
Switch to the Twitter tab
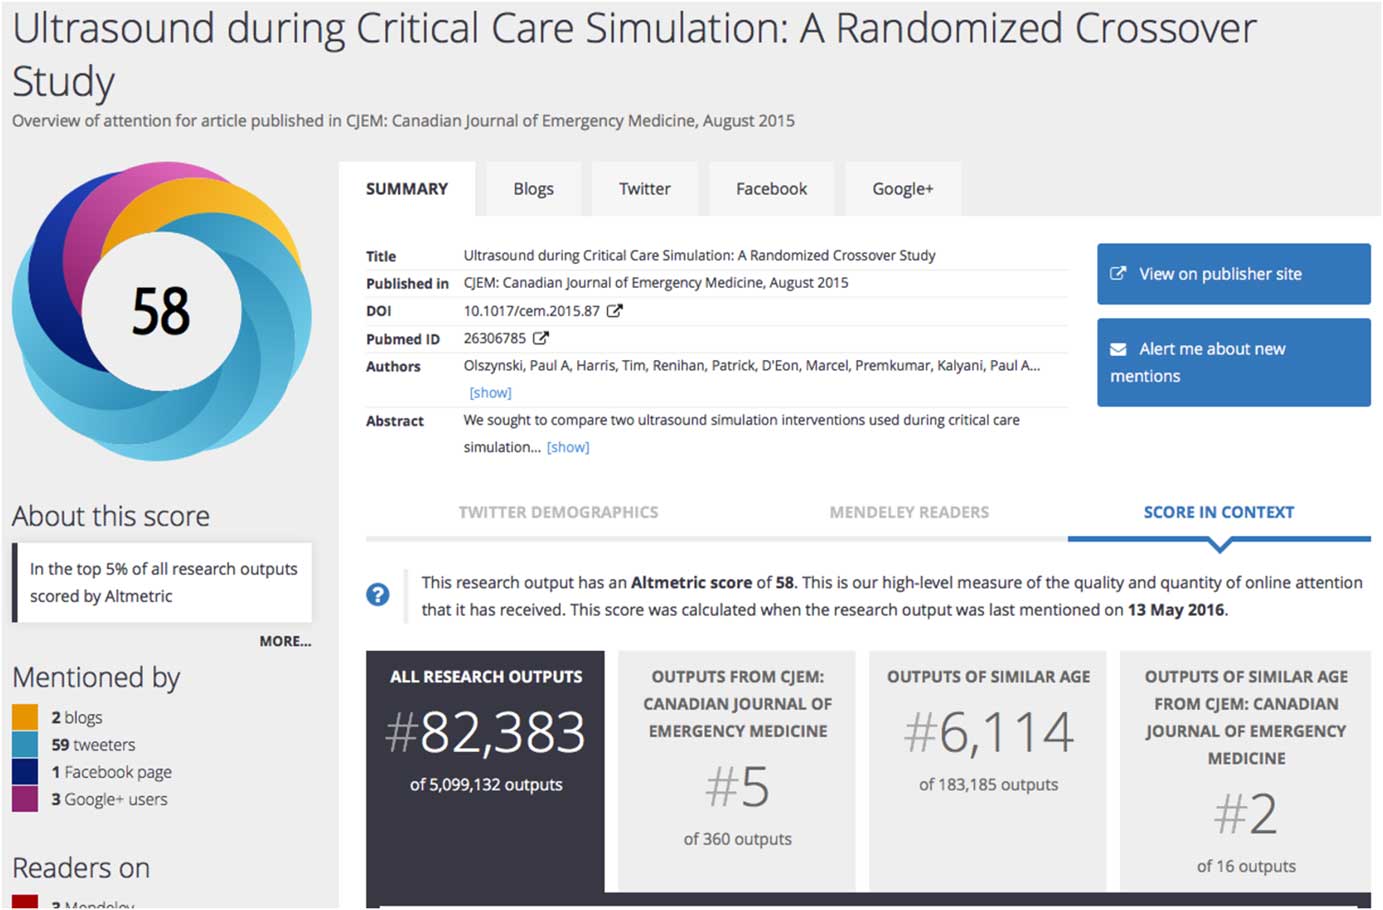[x=644, y=189]
